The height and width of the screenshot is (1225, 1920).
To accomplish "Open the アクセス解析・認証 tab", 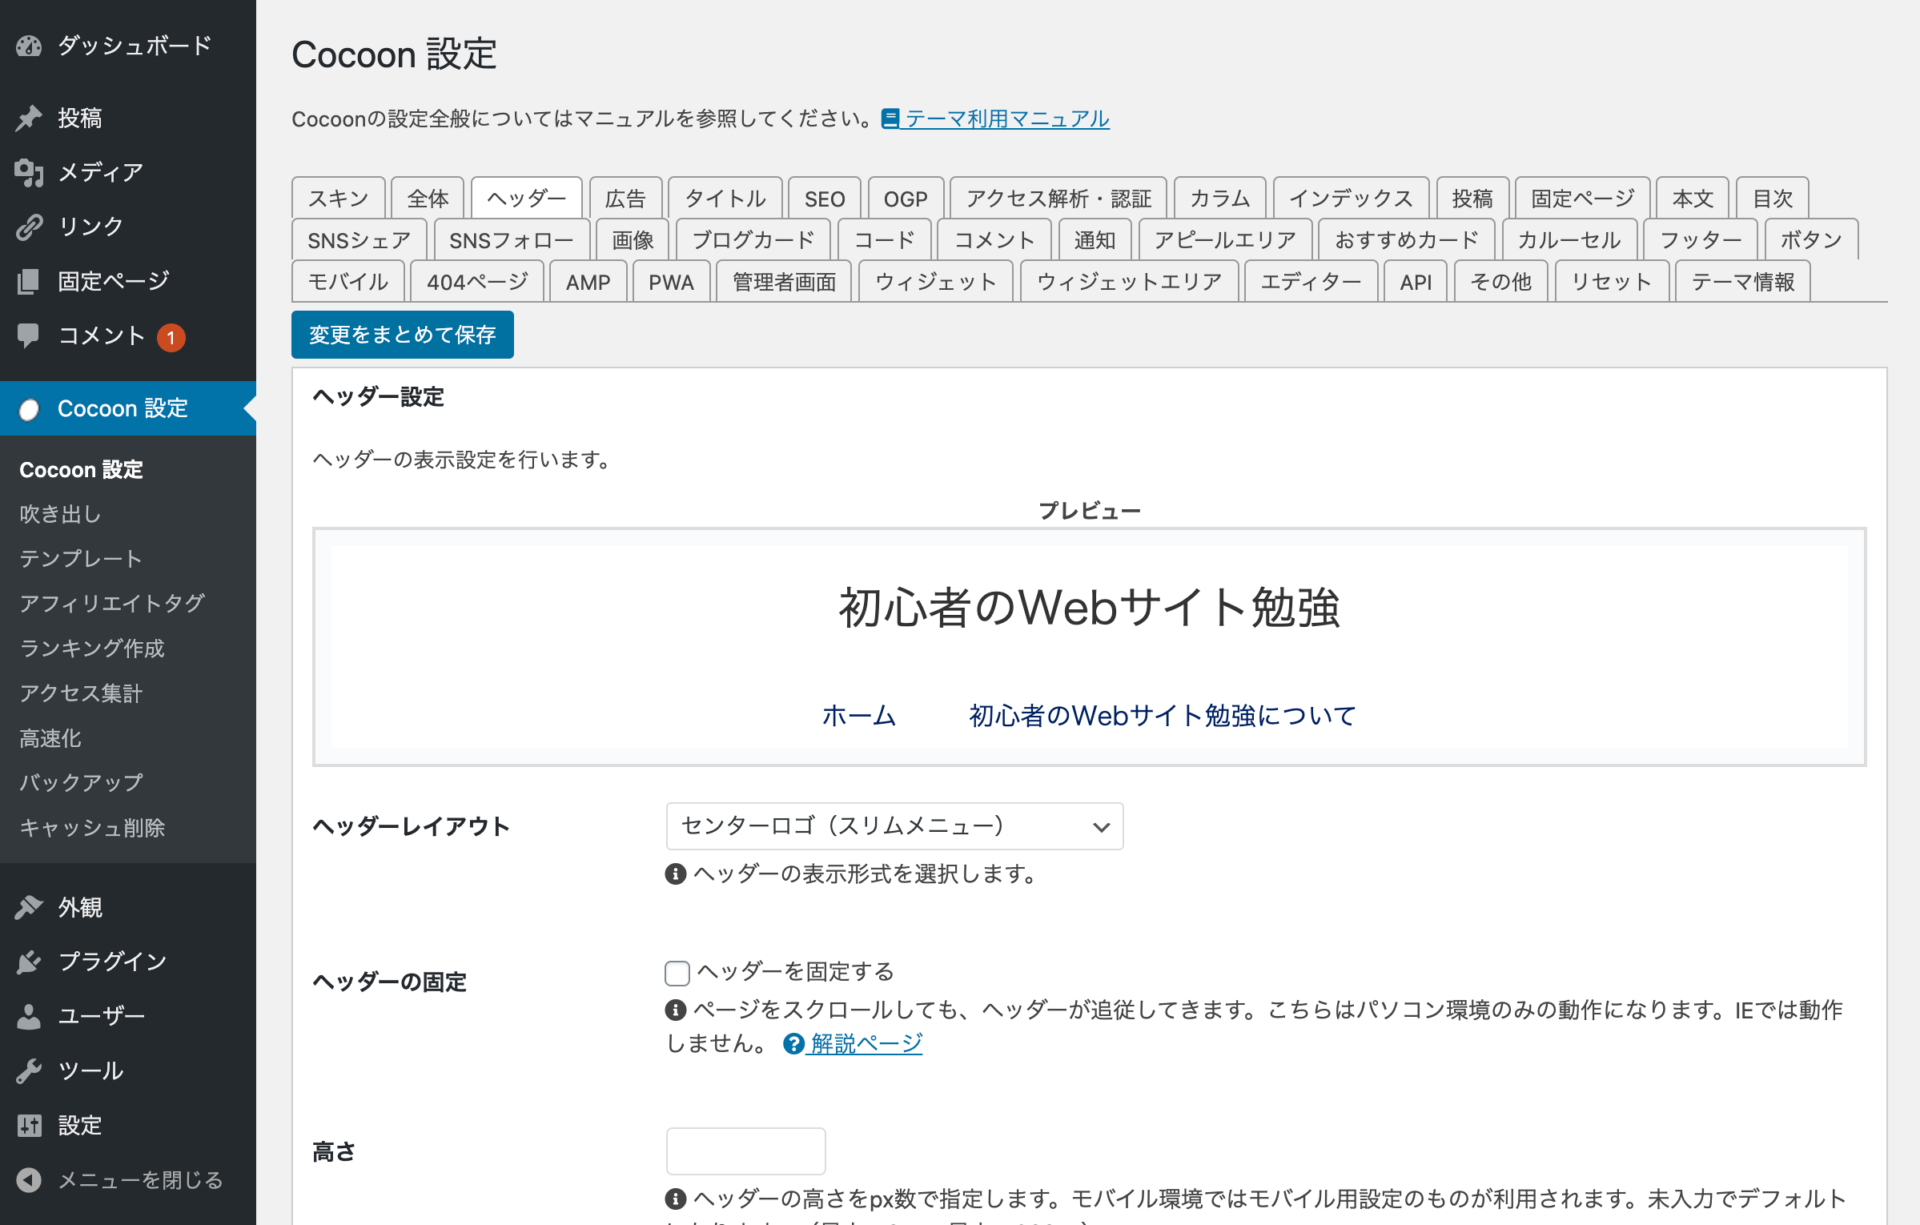I will [x=1058, y=198].
